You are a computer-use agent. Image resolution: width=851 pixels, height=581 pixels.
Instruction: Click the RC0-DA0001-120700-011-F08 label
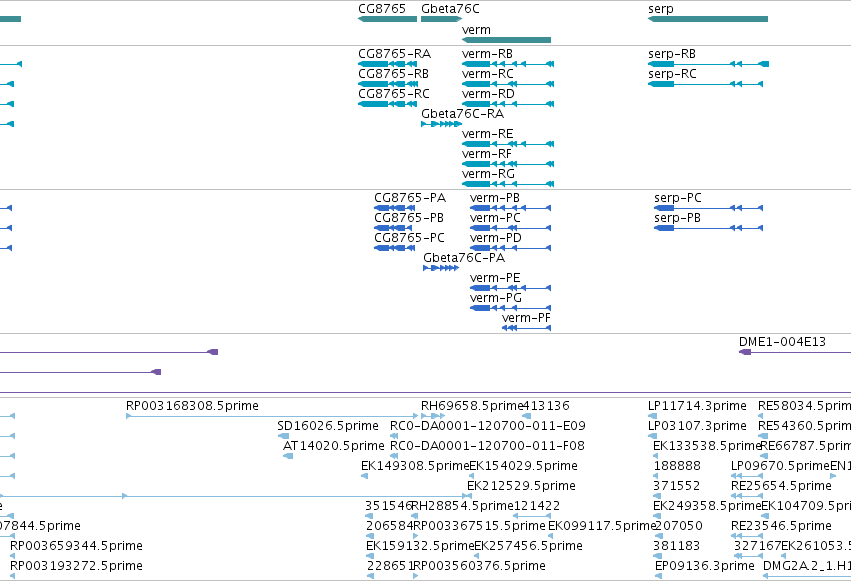pyautogui.click(x=487, y=446)
